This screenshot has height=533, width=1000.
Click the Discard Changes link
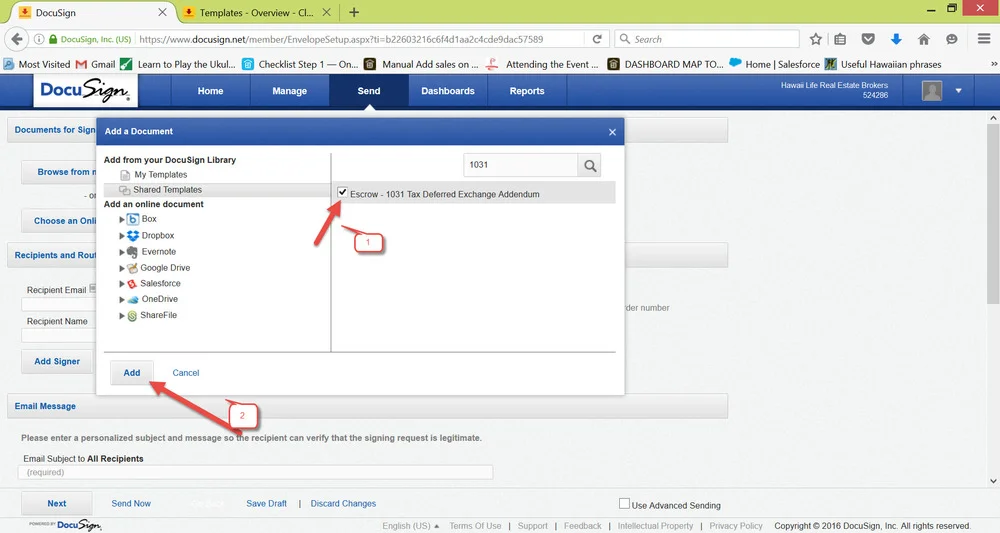(343, 504)
